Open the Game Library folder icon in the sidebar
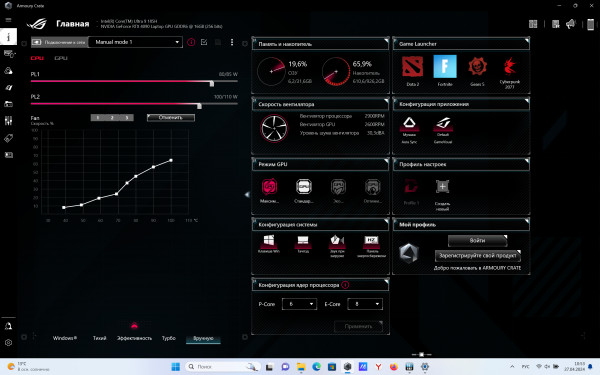 (x=8, y=104)
